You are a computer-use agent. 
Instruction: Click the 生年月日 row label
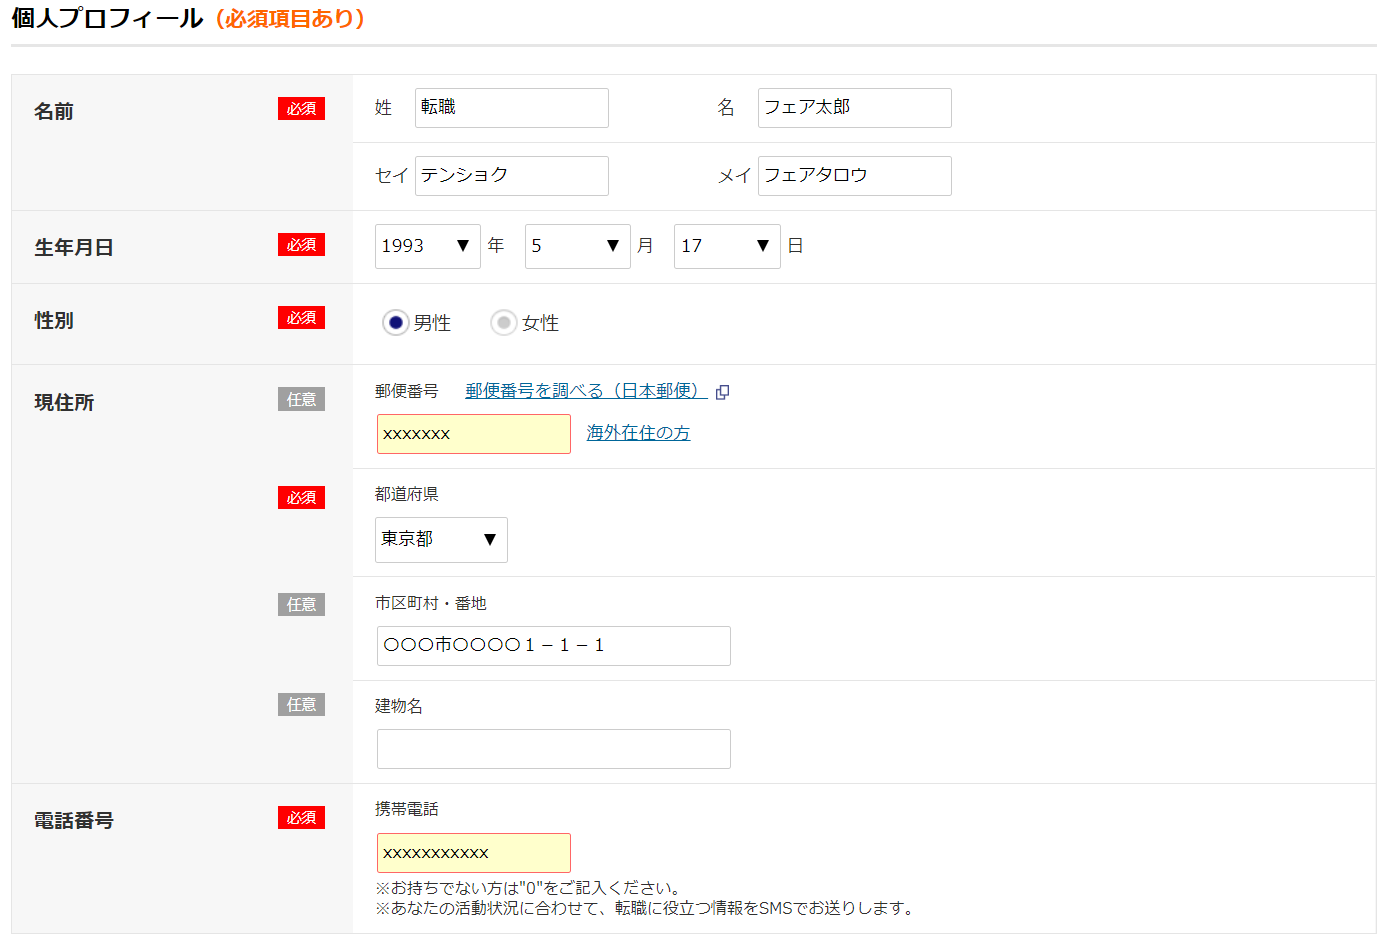[74, 247]
